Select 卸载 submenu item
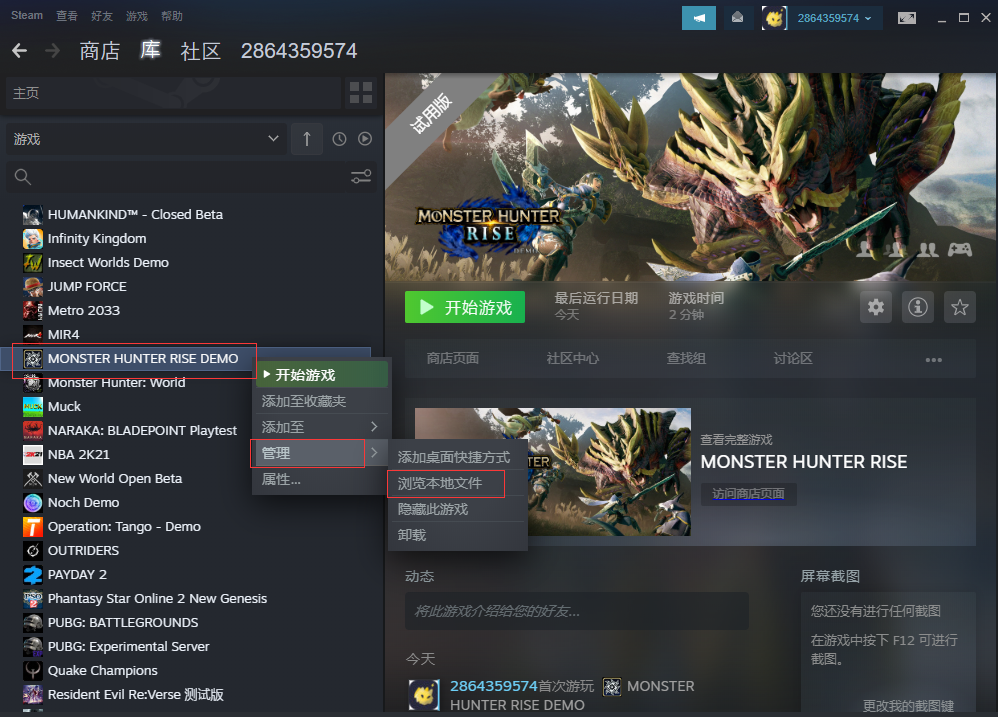998x717 pixels. pos(457,535)
